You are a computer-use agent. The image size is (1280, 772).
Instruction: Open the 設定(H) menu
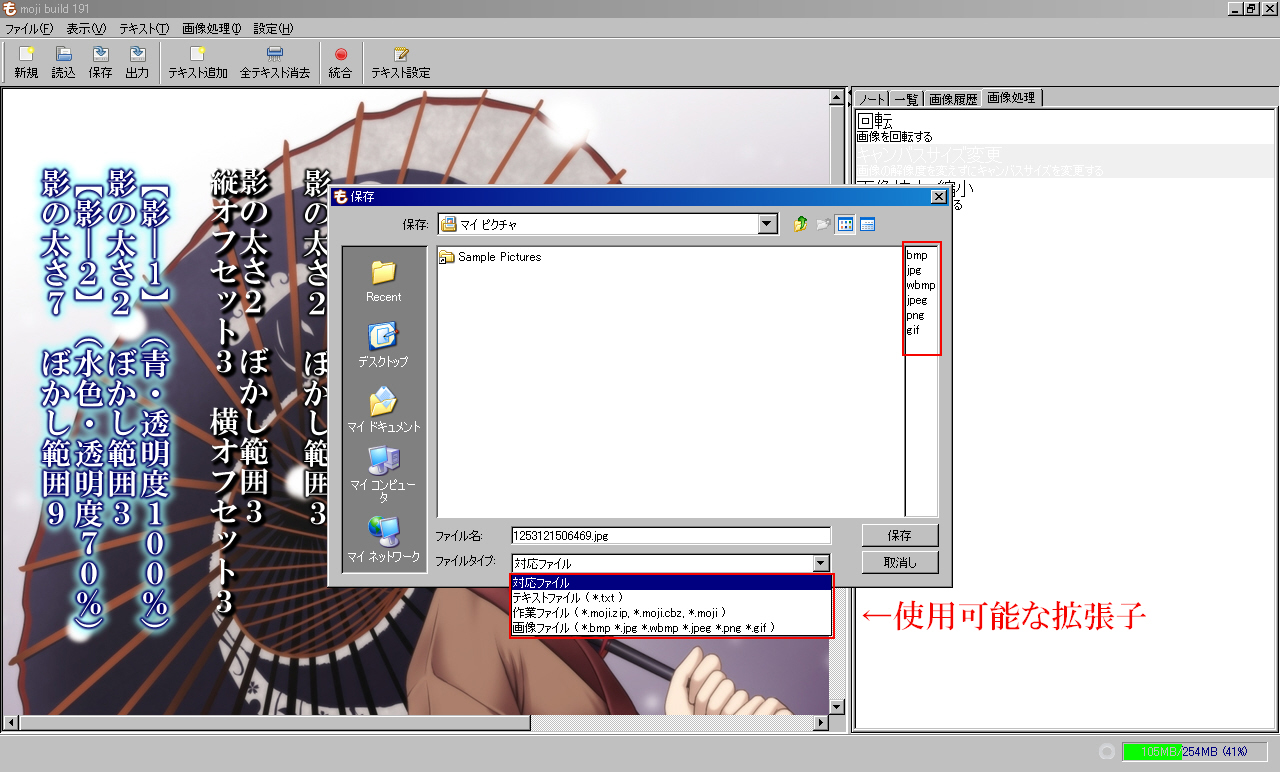tap(273, 29)
